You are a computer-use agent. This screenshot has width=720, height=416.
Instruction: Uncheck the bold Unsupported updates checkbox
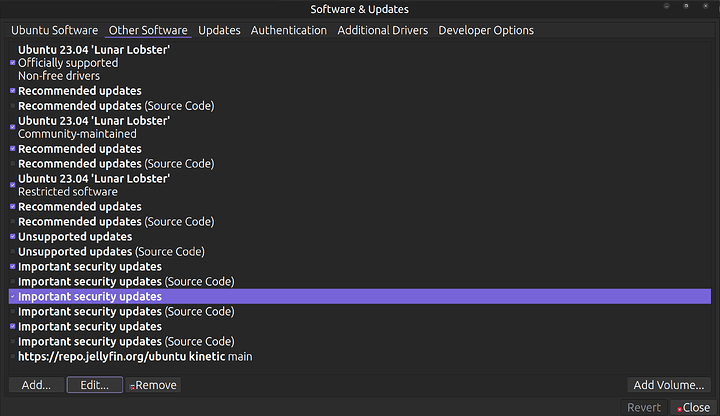coord(12,237)
